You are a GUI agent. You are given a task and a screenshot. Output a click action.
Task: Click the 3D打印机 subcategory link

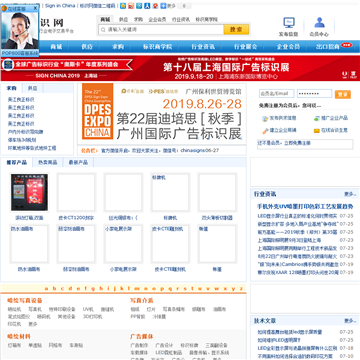93,317
